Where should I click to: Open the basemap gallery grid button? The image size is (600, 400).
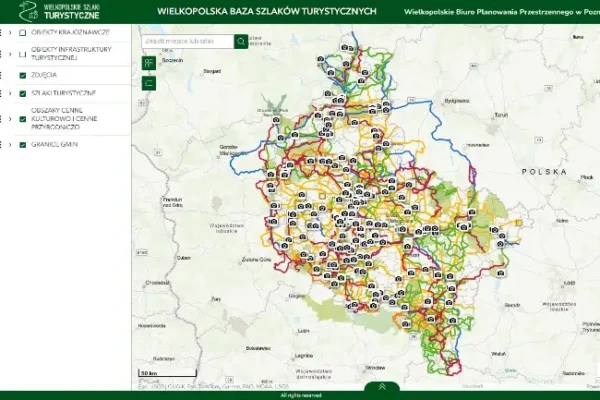tap(148, 63)
